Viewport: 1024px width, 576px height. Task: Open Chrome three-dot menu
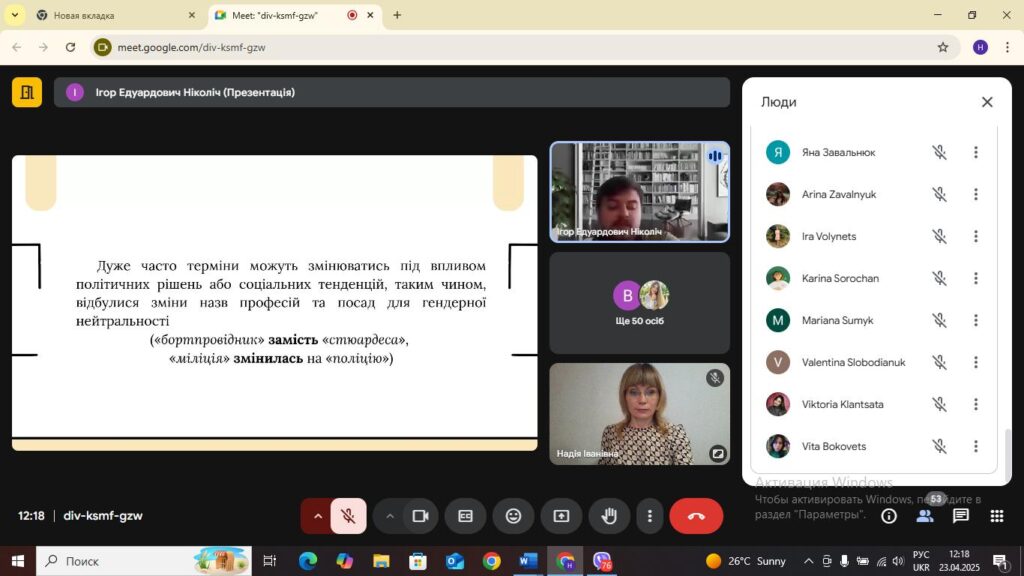1007,47
